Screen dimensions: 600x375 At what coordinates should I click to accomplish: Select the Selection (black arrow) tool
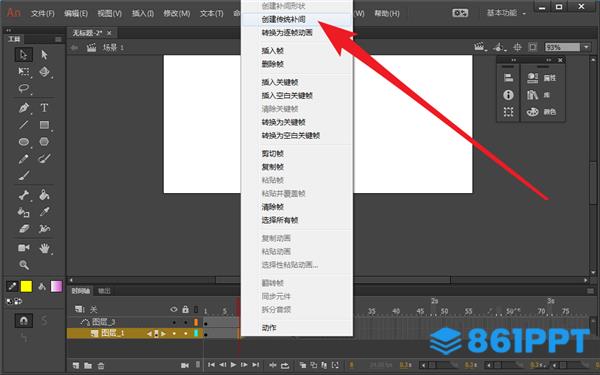click(24, 55)
